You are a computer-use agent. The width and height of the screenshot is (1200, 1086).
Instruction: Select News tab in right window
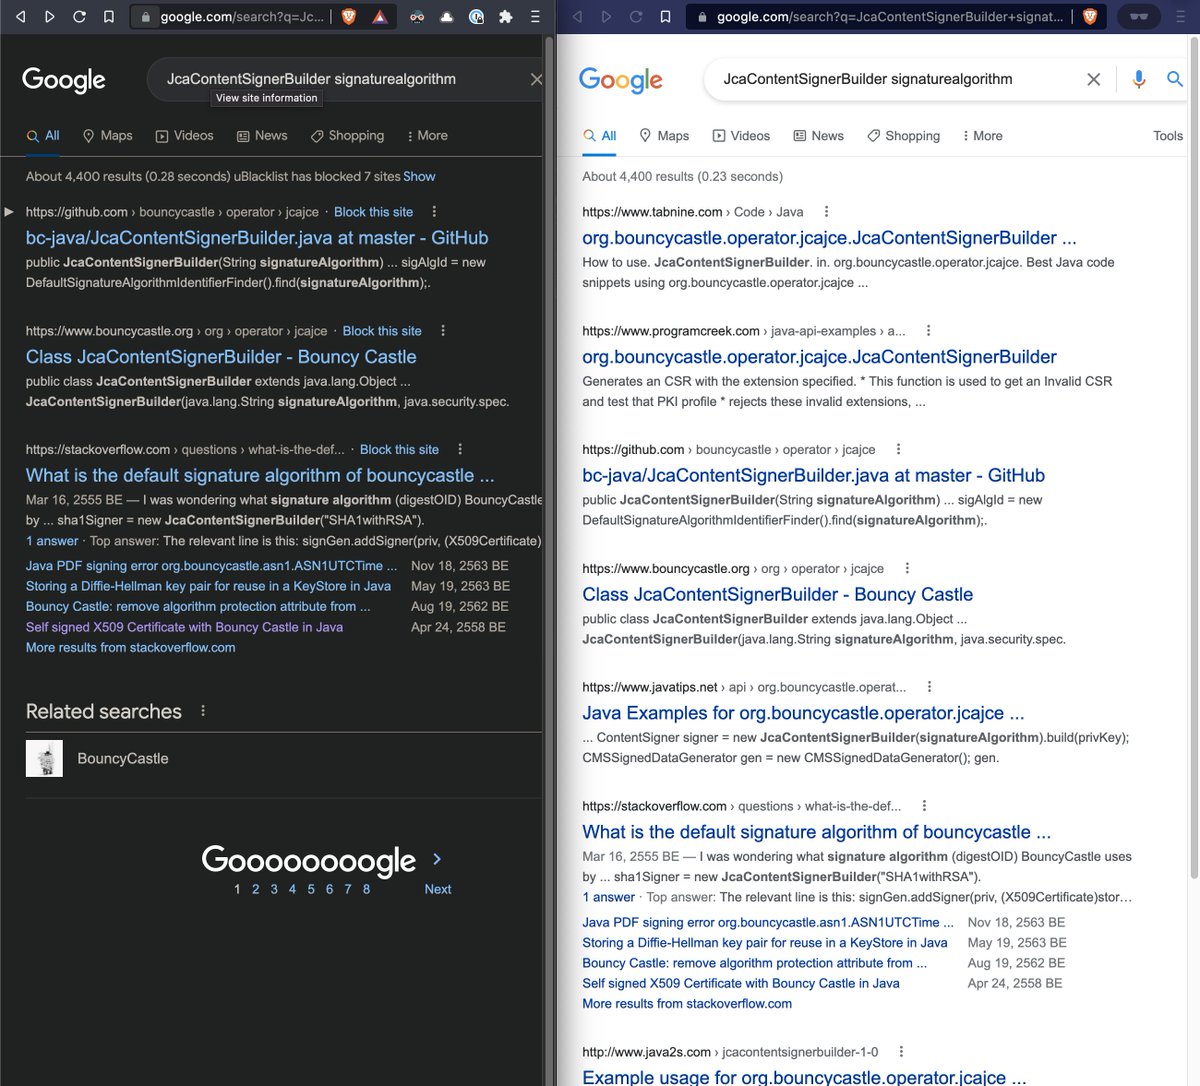pos(818,136)
